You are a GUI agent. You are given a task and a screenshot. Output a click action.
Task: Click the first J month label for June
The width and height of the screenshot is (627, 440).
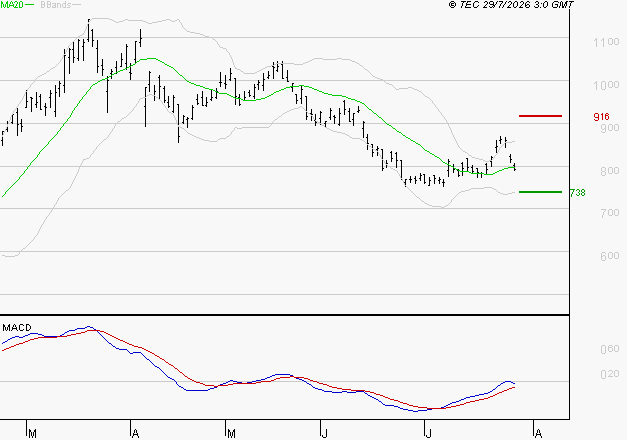(325, 433)
